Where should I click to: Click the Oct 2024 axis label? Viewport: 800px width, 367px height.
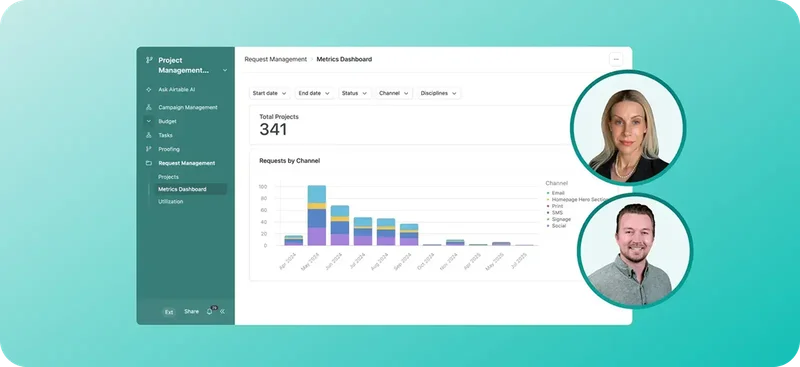[x=427, y=260]
